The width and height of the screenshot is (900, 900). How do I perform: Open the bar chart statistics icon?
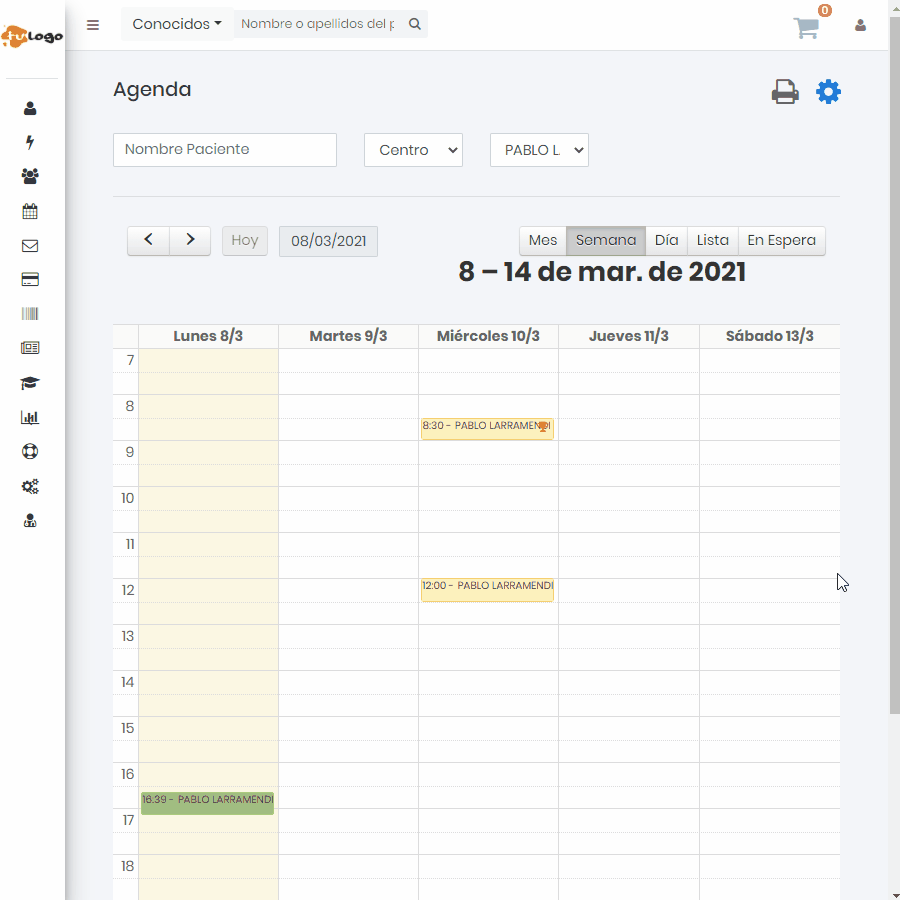click(30, 418)
